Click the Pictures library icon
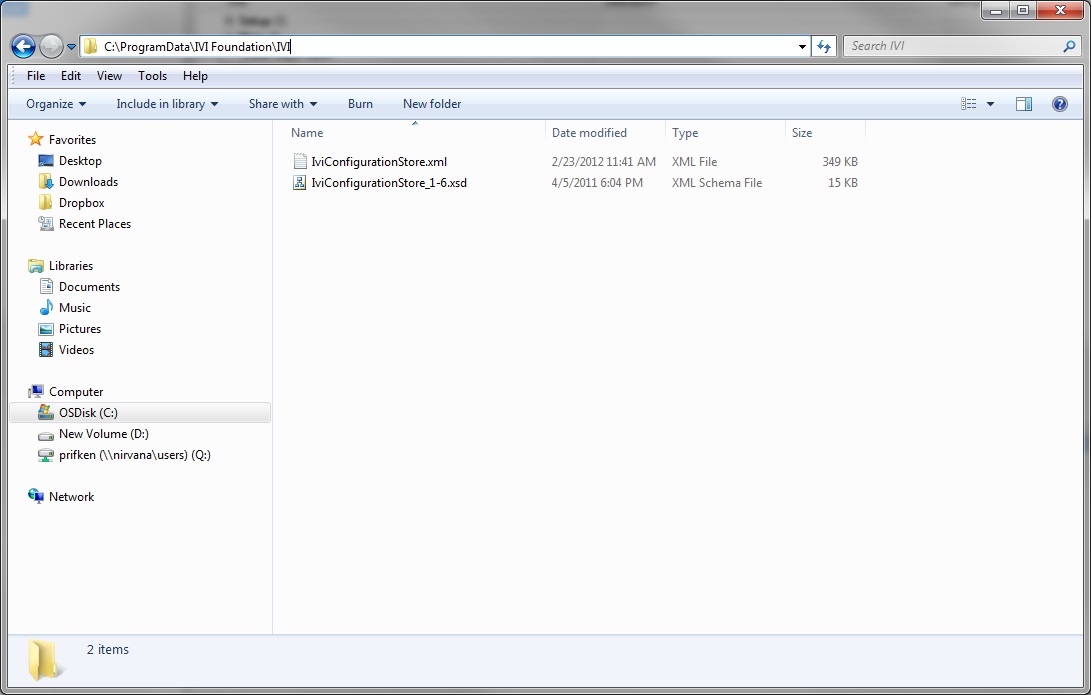This screenshot has width=1091, height=695. pyautogui.click(x=46, y=329)
